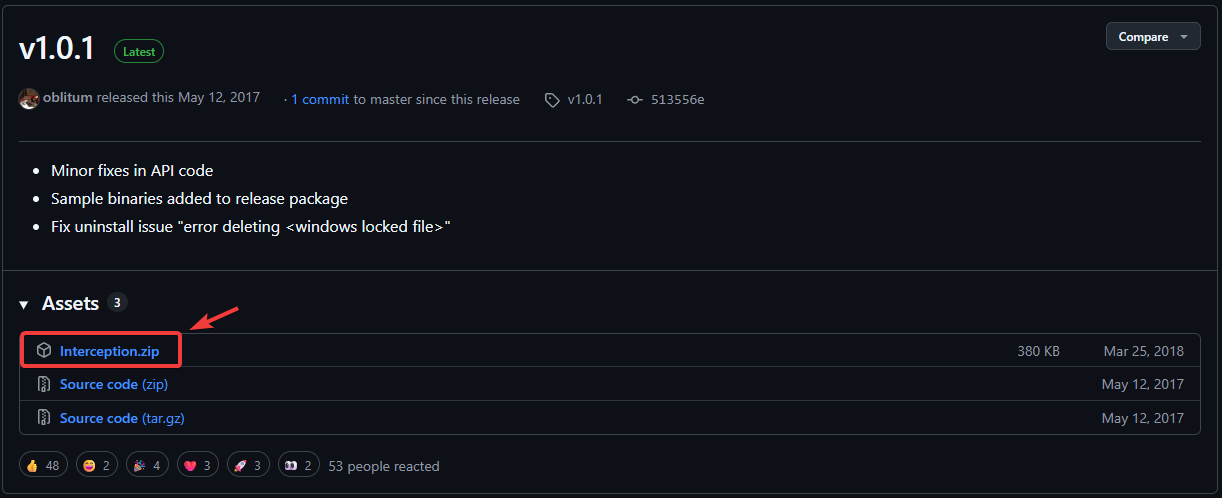Viewport: 1222px width, 498px height.
Task: Open the oblitum profile link
Action: pos(68,98)
